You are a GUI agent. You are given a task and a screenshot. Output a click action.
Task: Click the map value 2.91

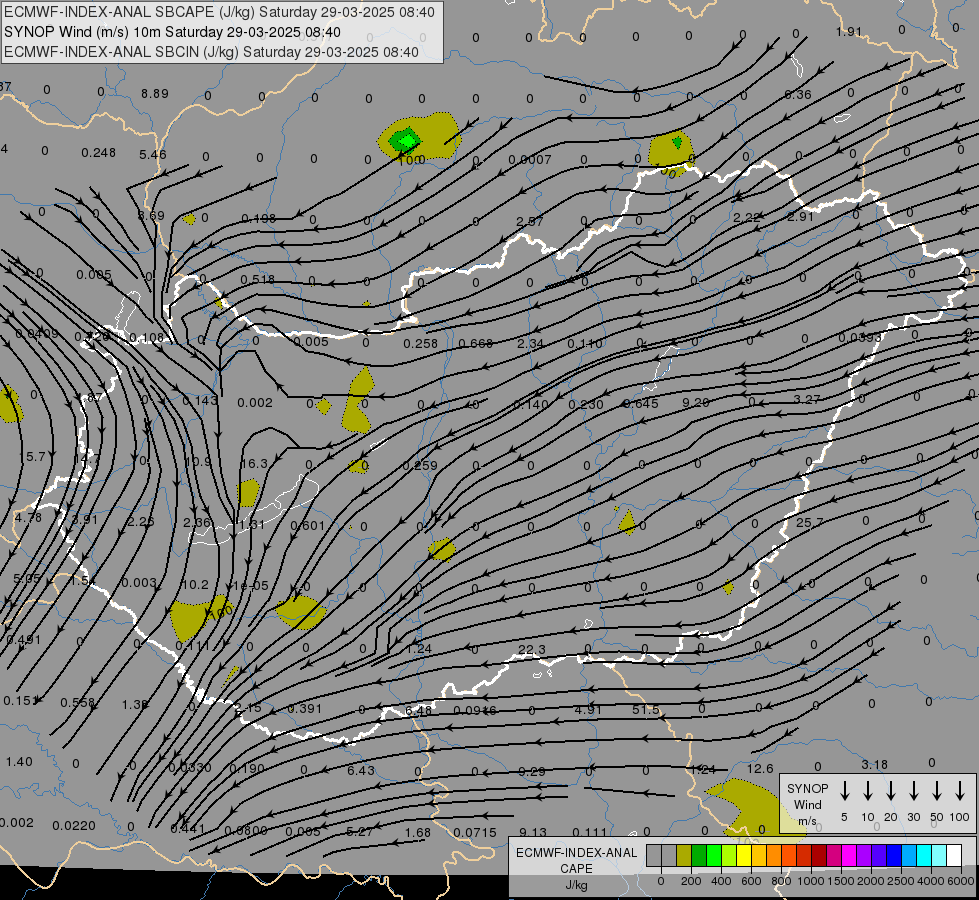tap(800, 216)
